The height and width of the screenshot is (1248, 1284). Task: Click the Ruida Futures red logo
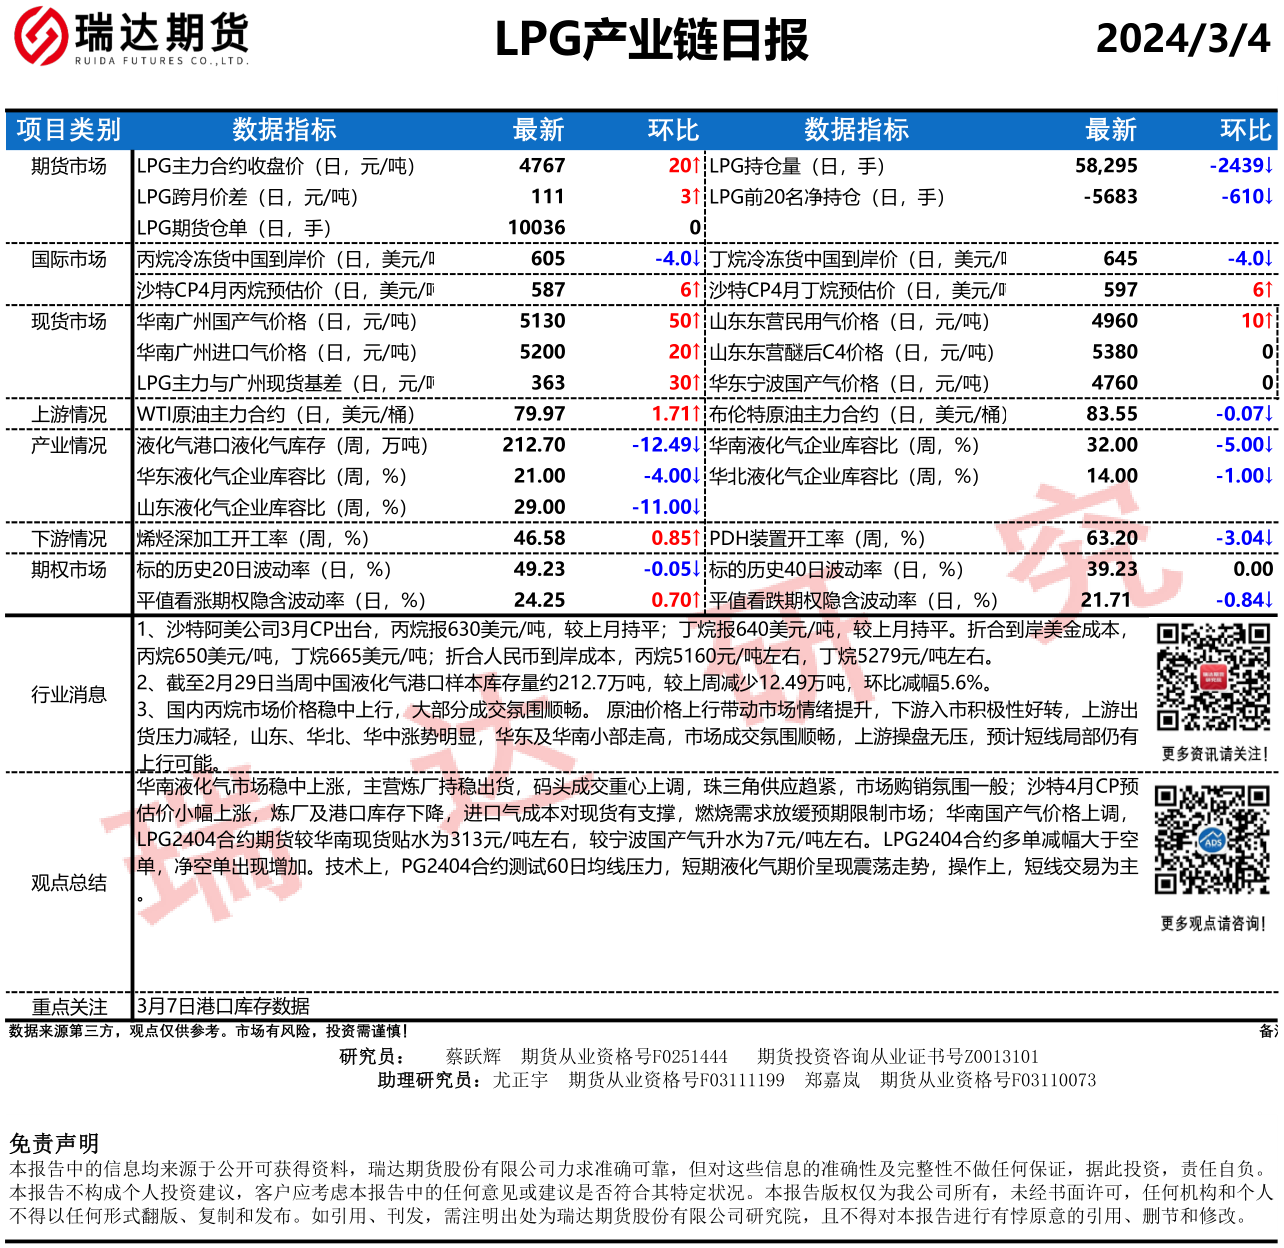point(40,36)
